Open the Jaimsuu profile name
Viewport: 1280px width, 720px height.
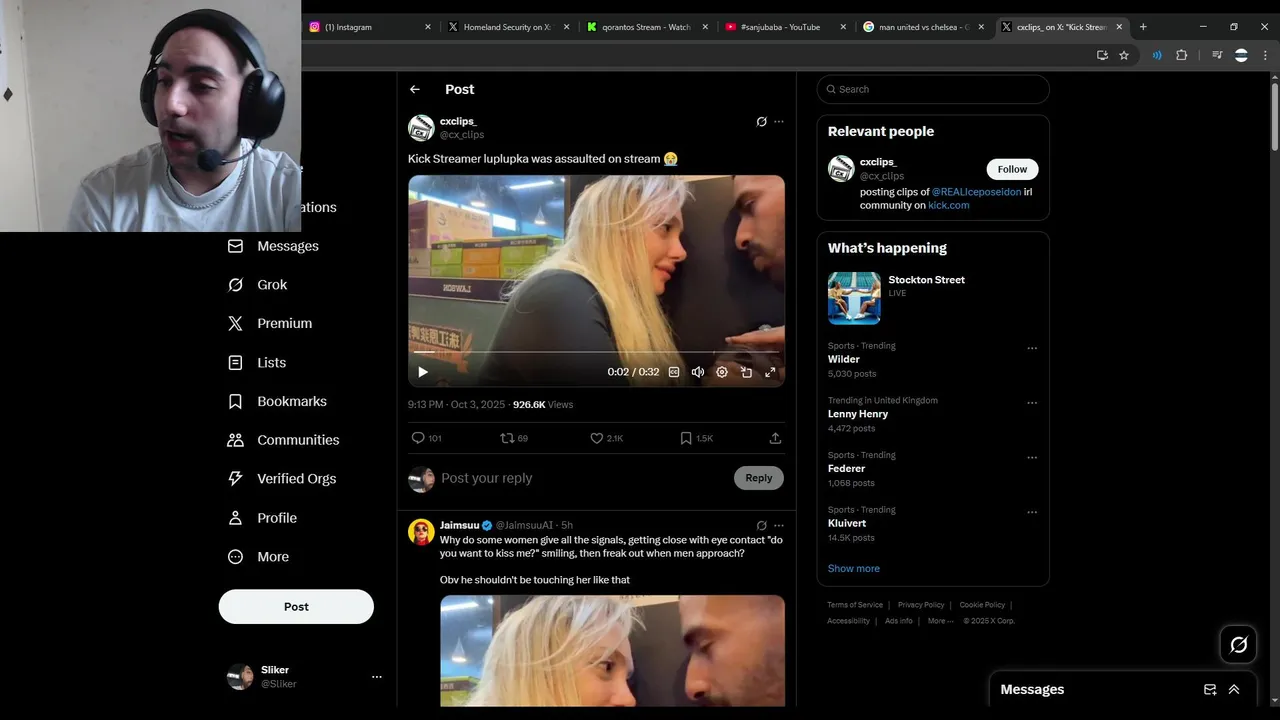[x=459, y=525]
